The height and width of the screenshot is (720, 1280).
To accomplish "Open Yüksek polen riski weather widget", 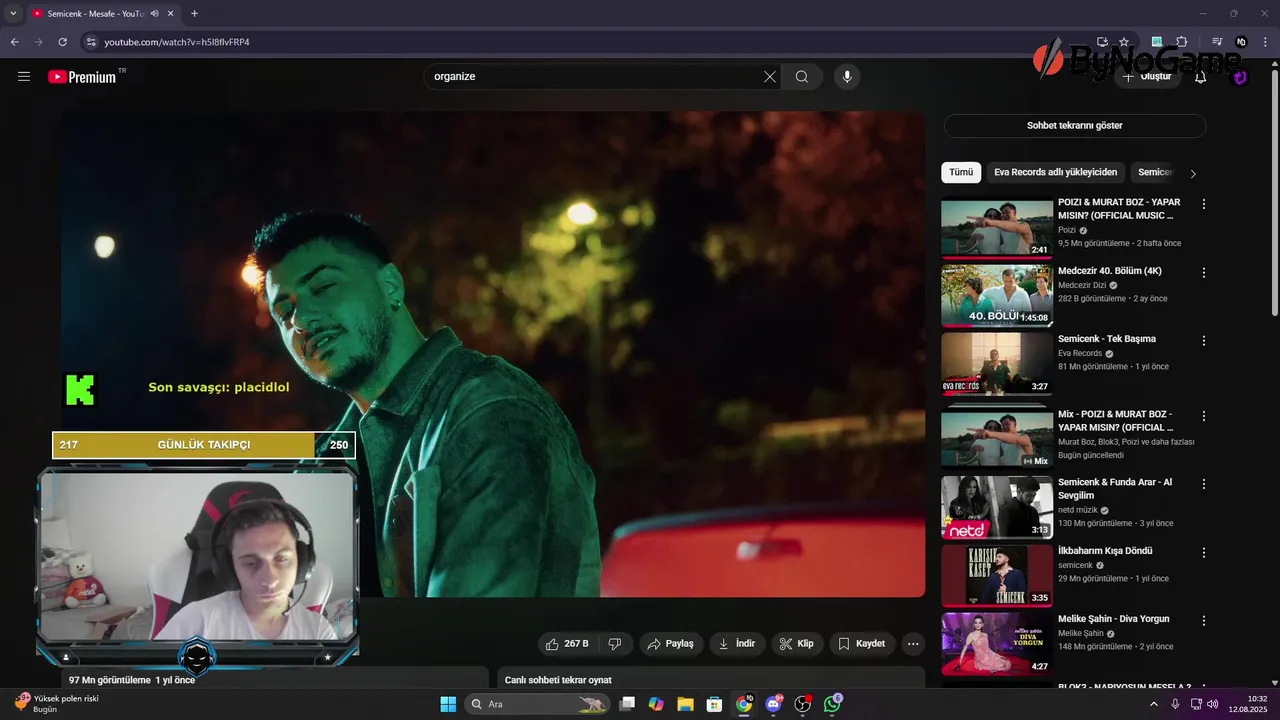I will [55, 704].
